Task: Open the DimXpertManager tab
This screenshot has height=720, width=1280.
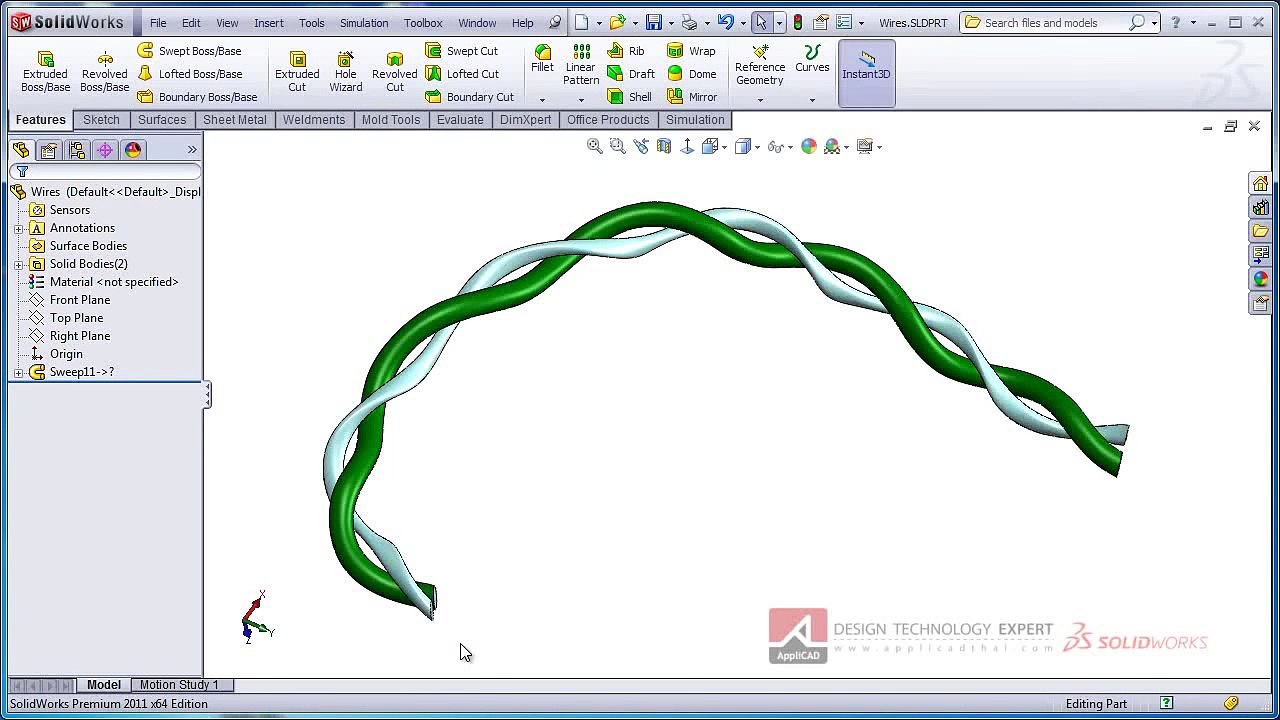Action: (x=105, y=150)
